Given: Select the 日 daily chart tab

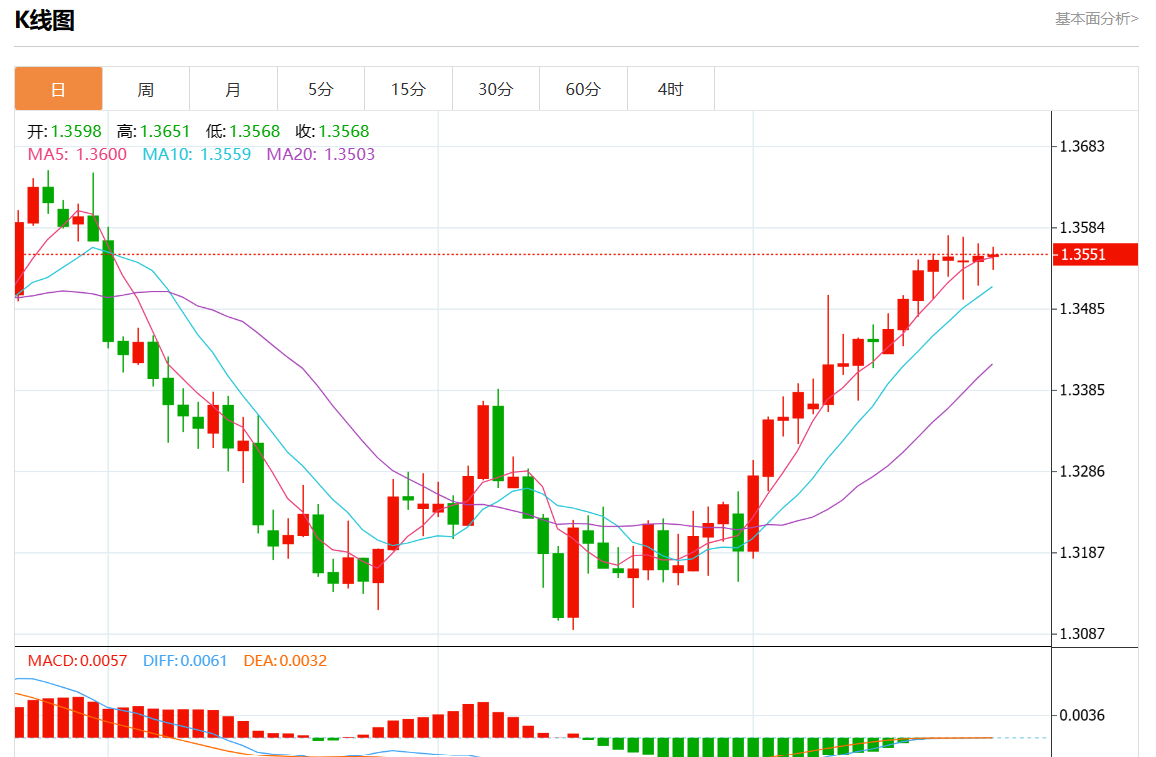Looking at the screenshot, I should 58,89.
